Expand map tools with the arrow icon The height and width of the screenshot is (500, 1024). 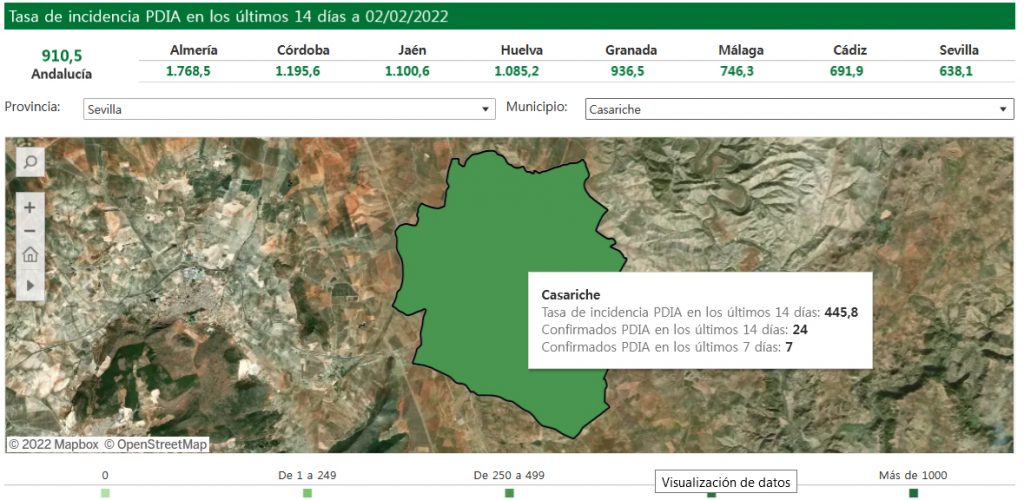[30, 285]
